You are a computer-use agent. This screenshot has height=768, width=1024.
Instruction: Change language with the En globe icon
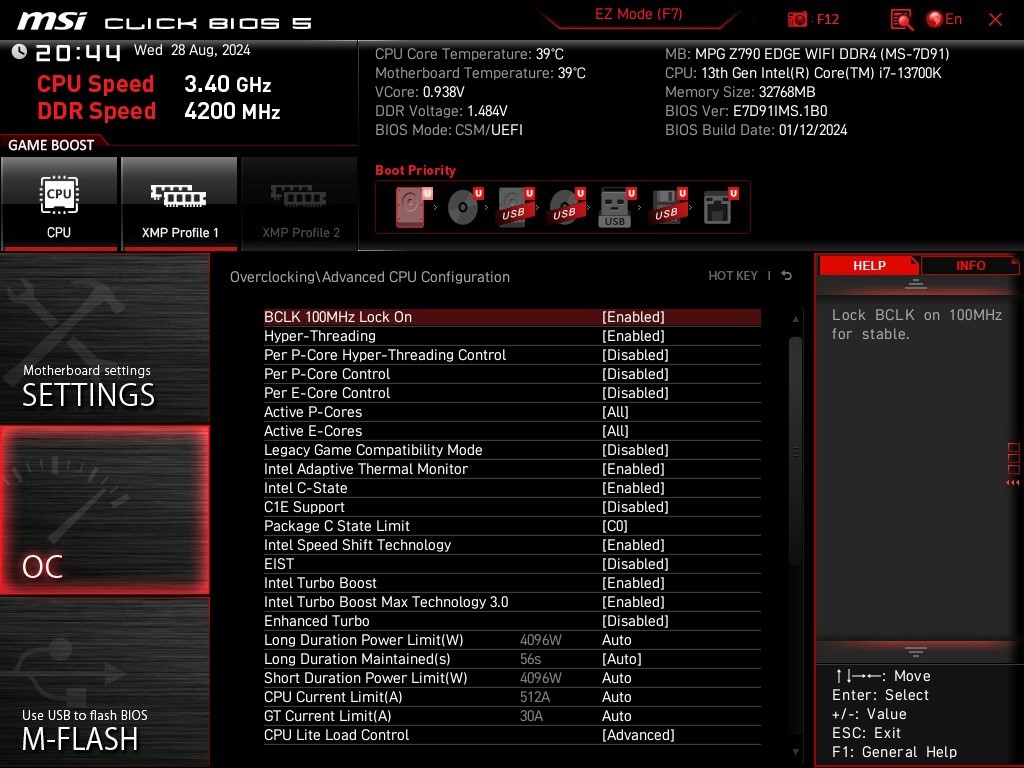coord(944,20)
